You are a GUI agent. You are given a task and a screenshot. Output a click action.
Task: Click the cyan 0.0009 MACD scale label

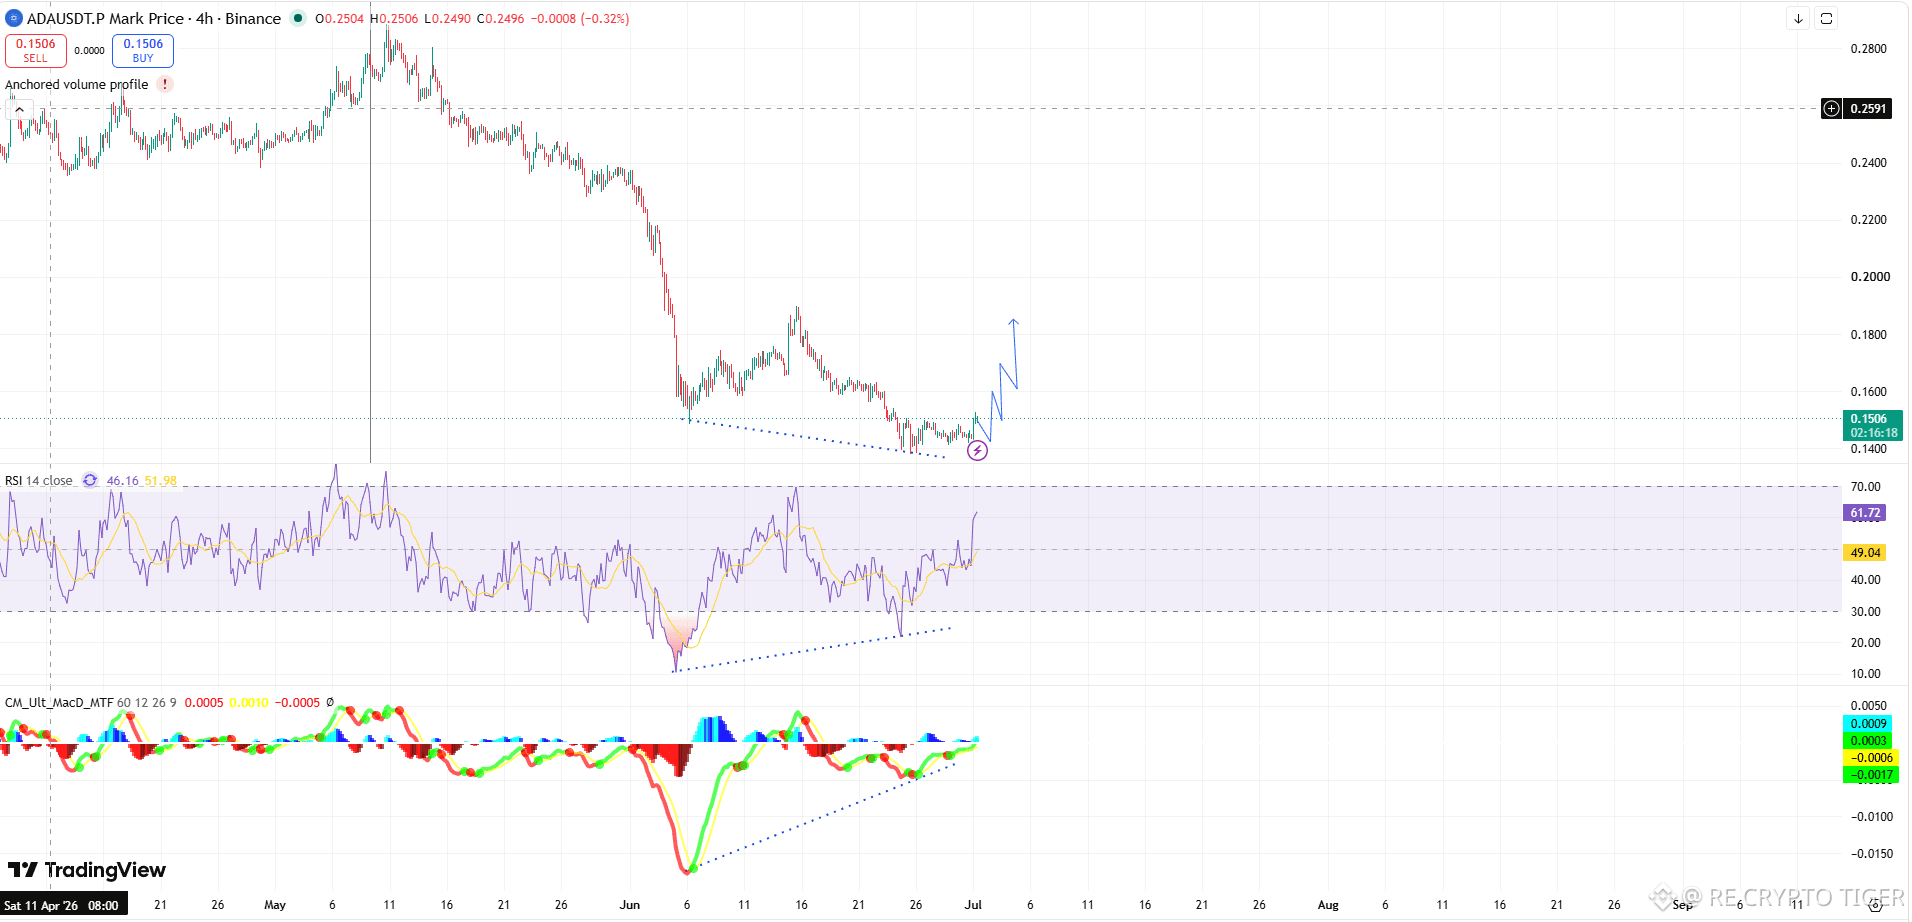[x=1869, y=724]
